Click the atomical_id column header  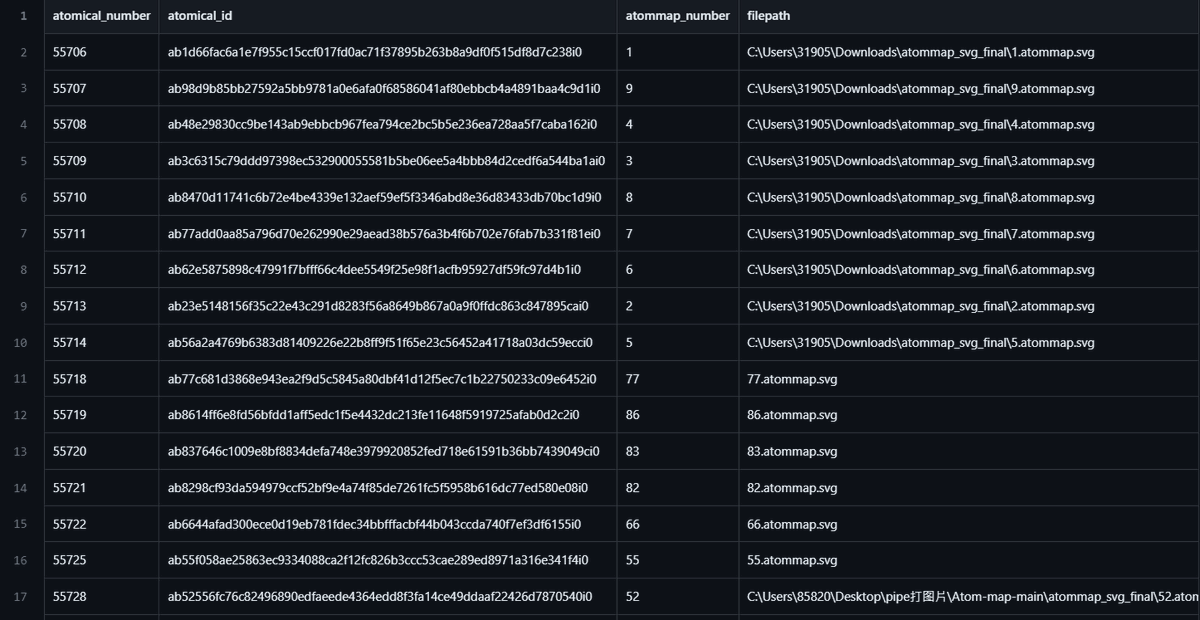pyautogui.click(x=387, y=16)
